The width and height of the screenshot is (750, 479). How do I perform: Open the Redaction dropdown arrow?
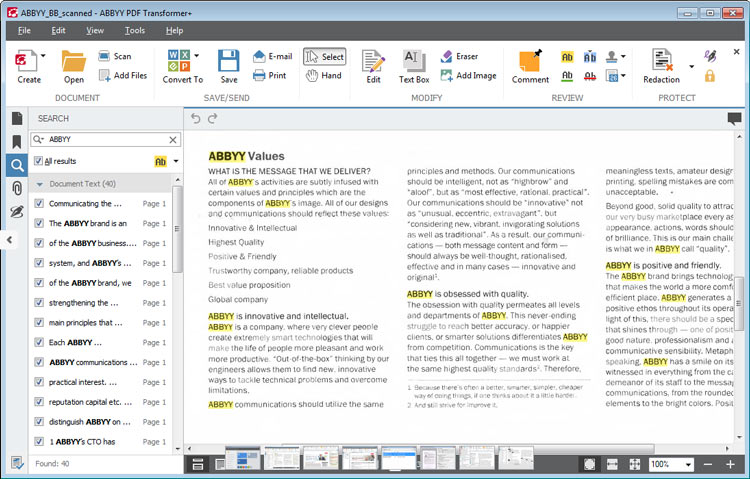click(x=691, y=67)
